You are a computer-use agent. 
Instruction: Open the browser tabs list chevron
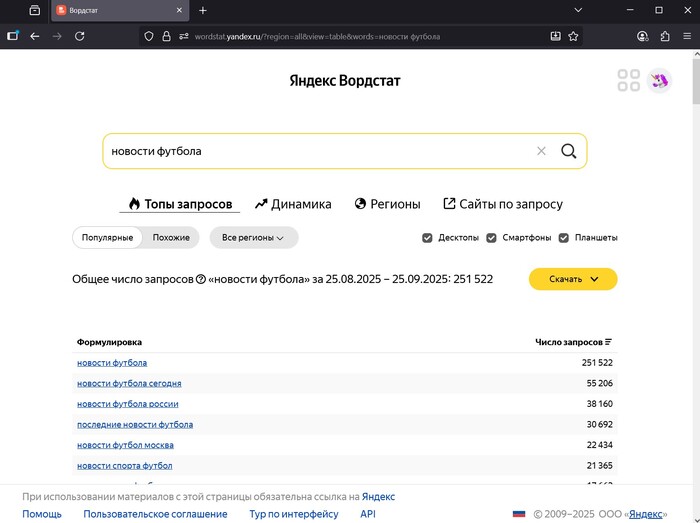point(578,10)
